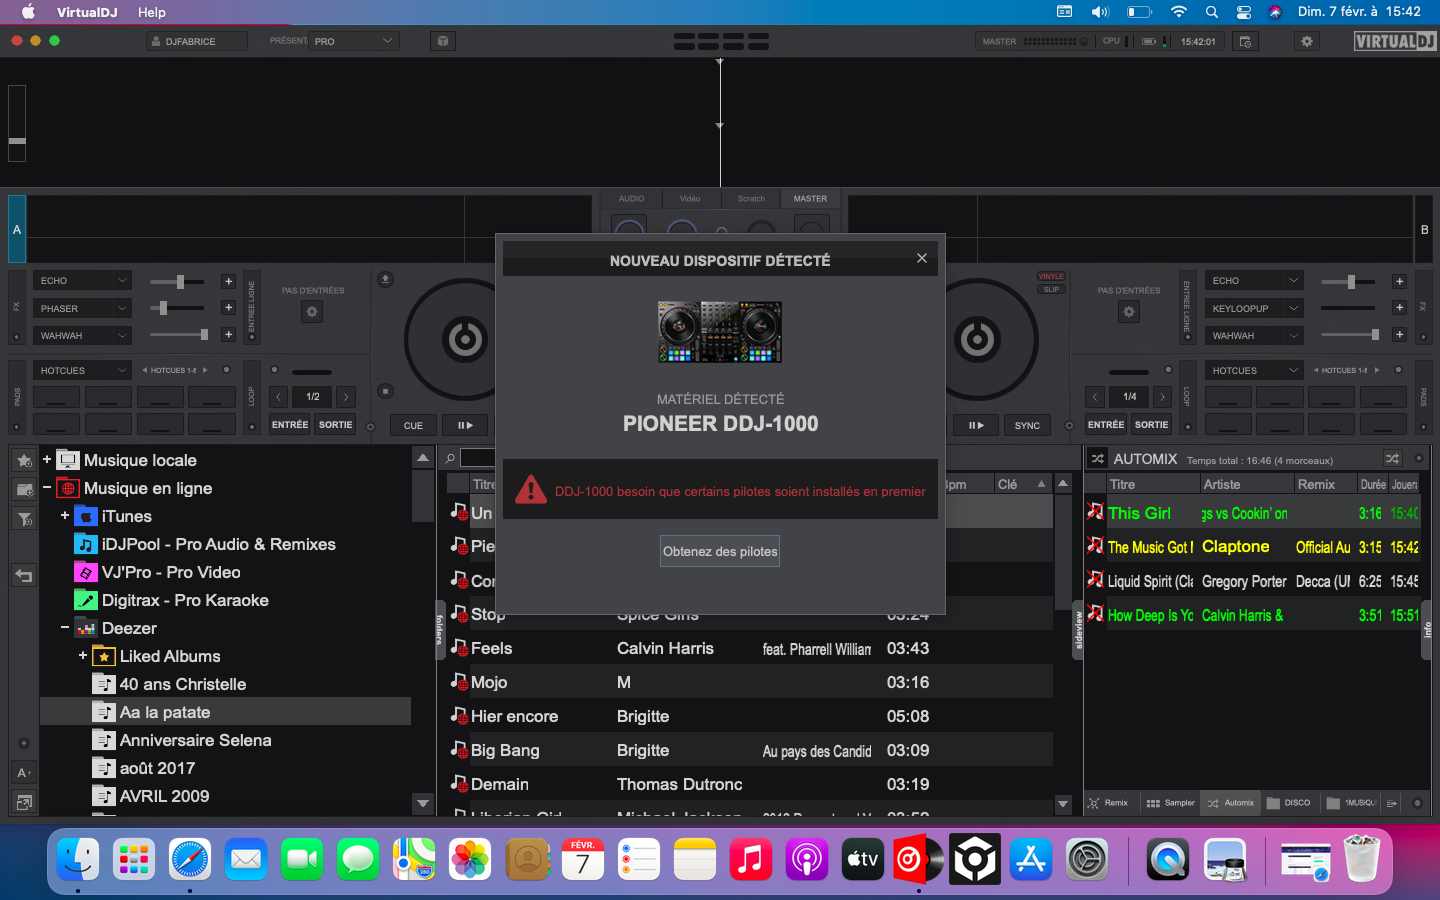Click left deck play/pause button

(x=465, y=425)
